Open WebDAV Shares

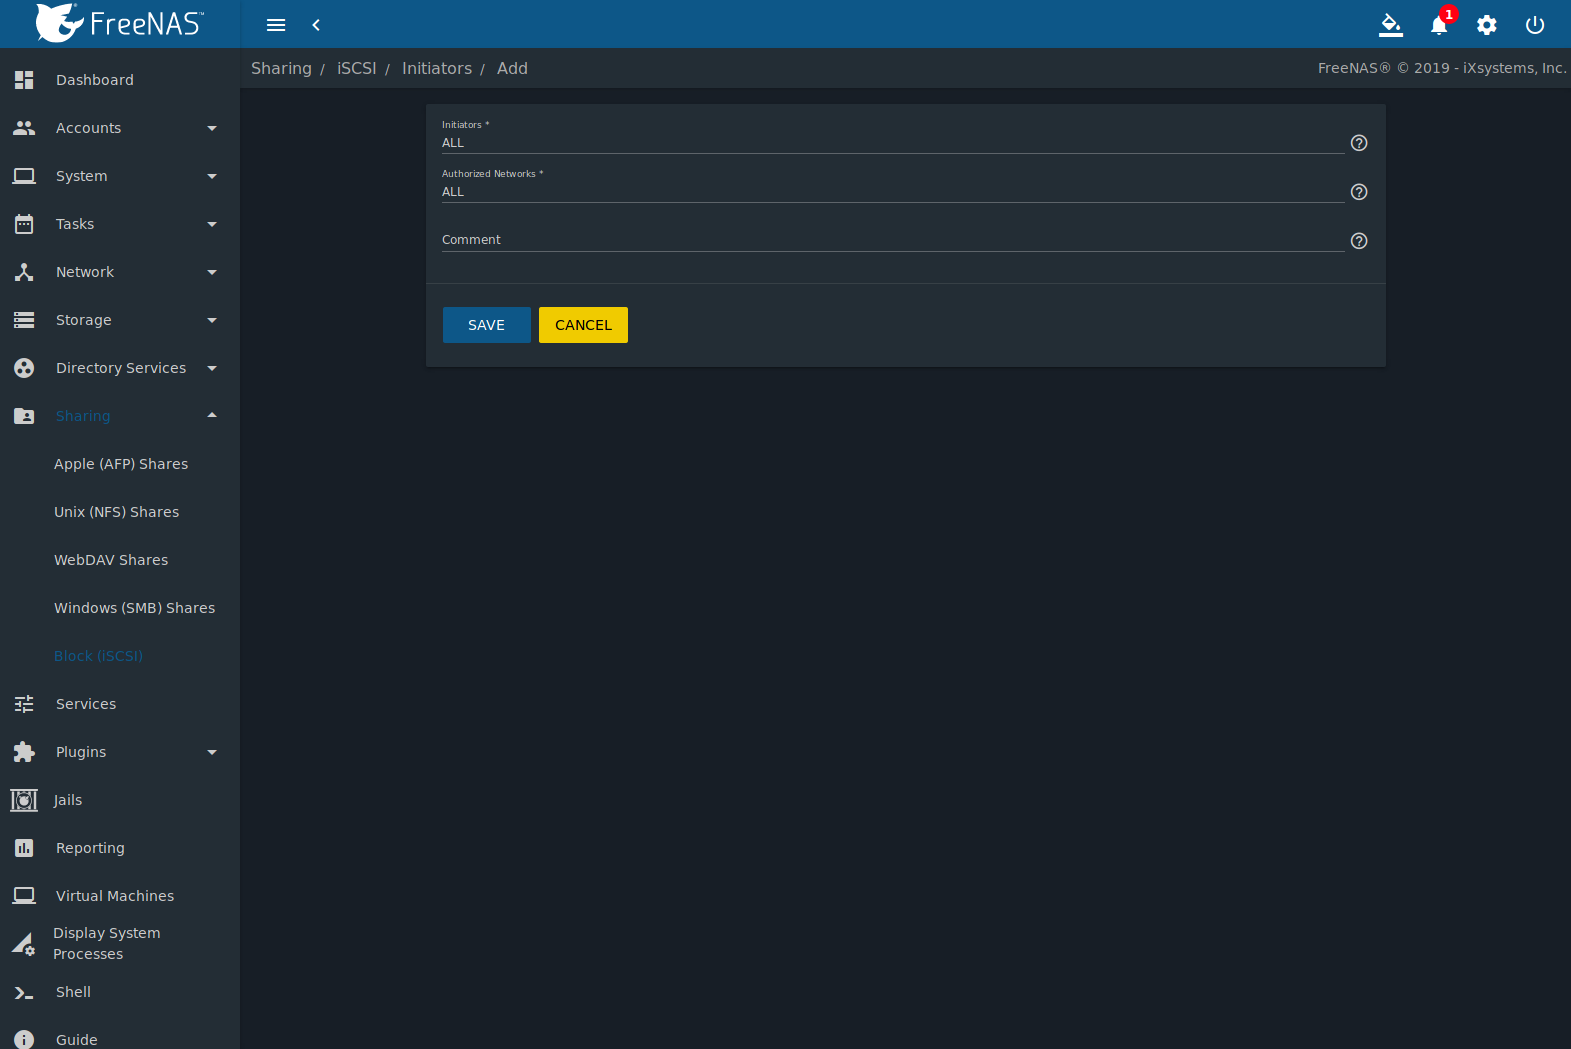click(111, 560)
